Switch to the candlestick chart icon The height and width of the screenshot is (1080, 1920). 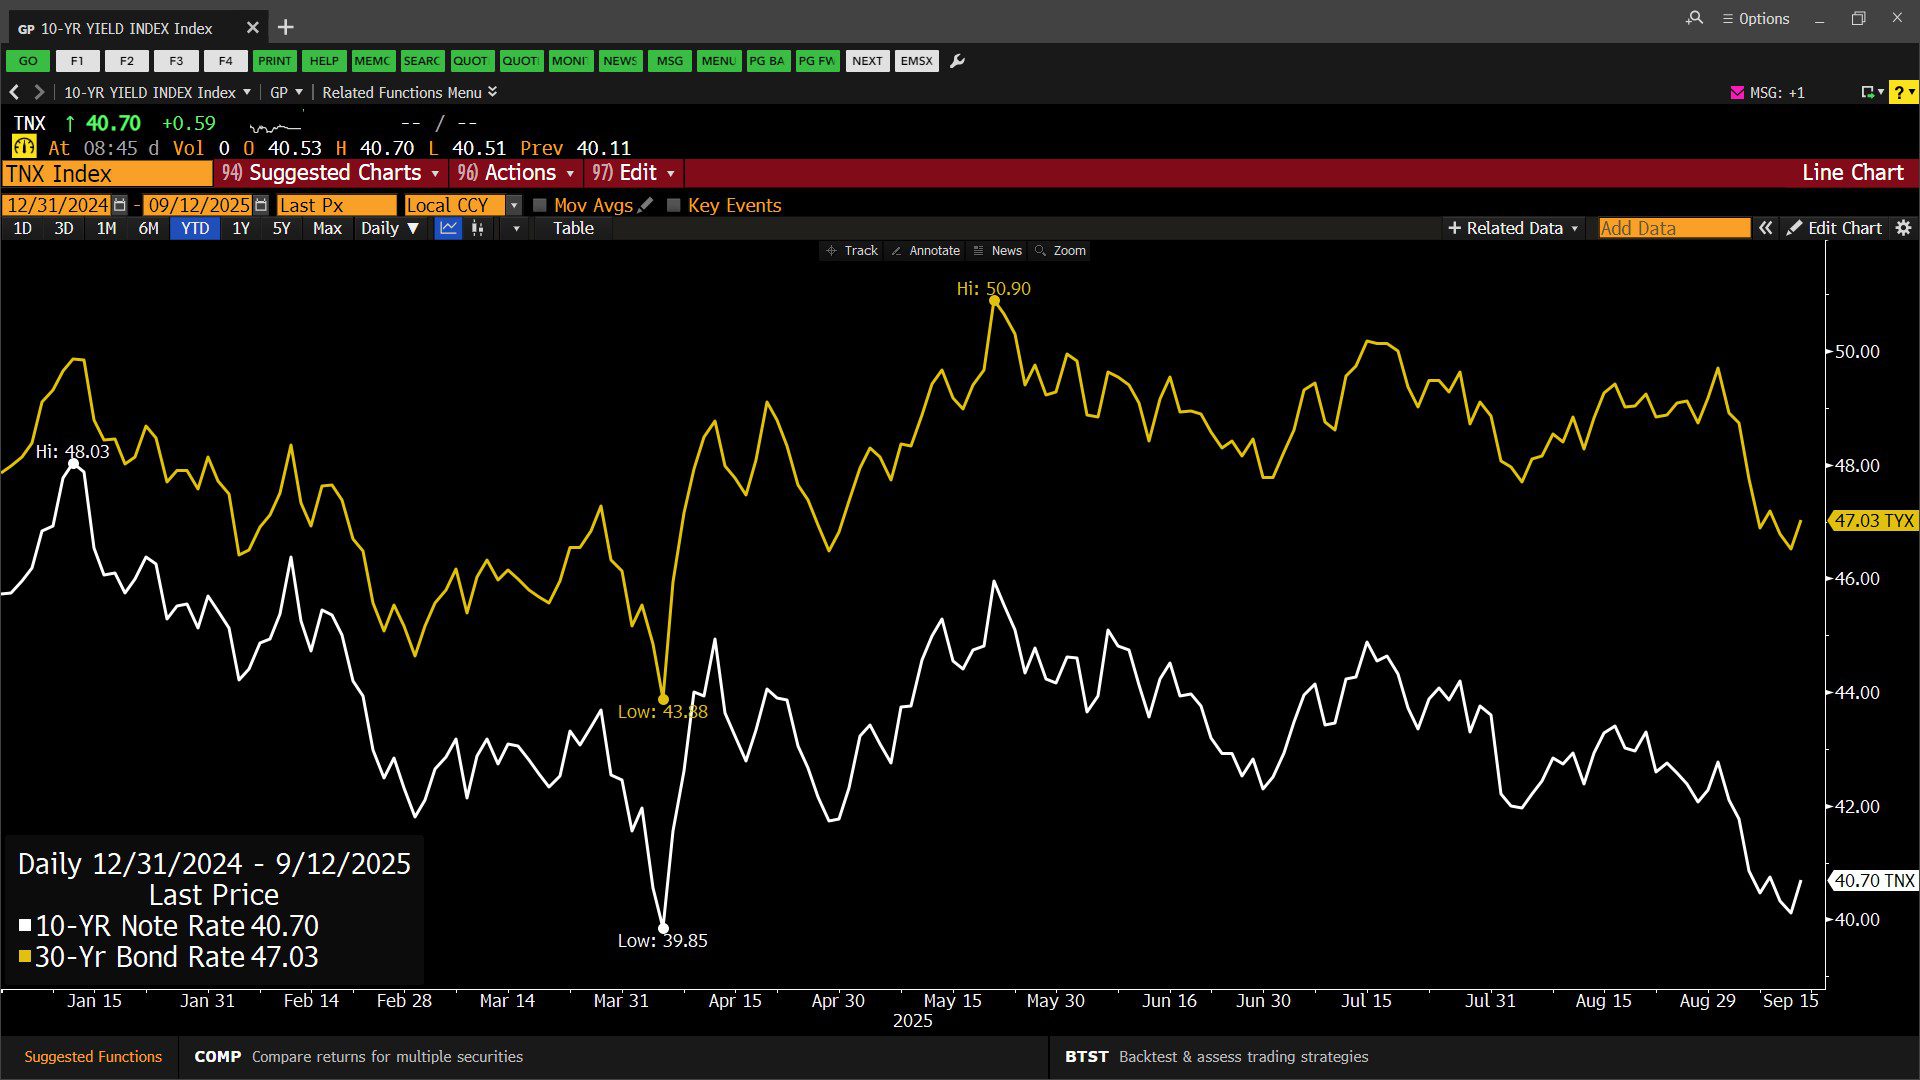click(x=478, y=228)
